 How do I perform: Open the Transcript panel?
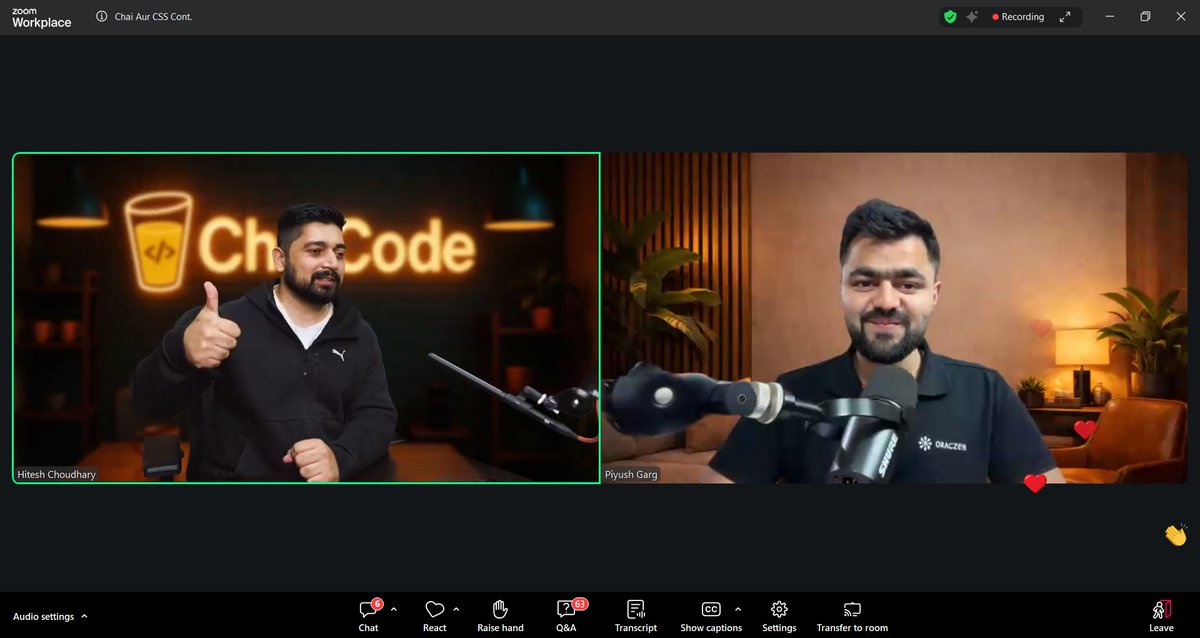coord(635,616)
